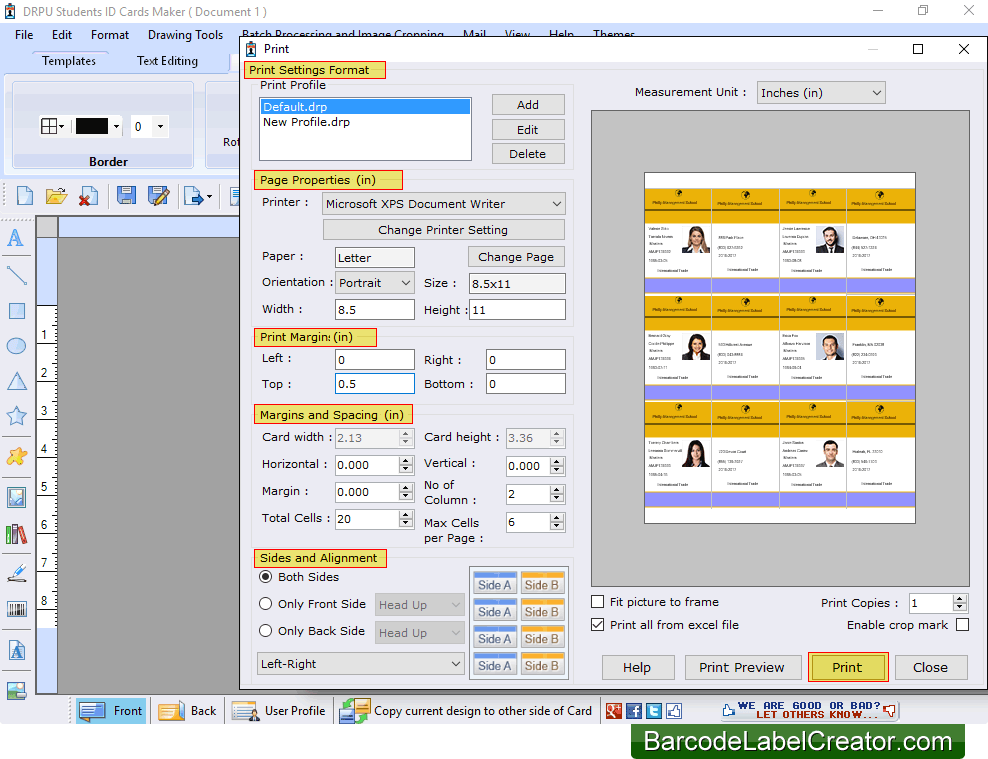
Task: Check the Enable crop mark option
Action: (x=963, y=624)
